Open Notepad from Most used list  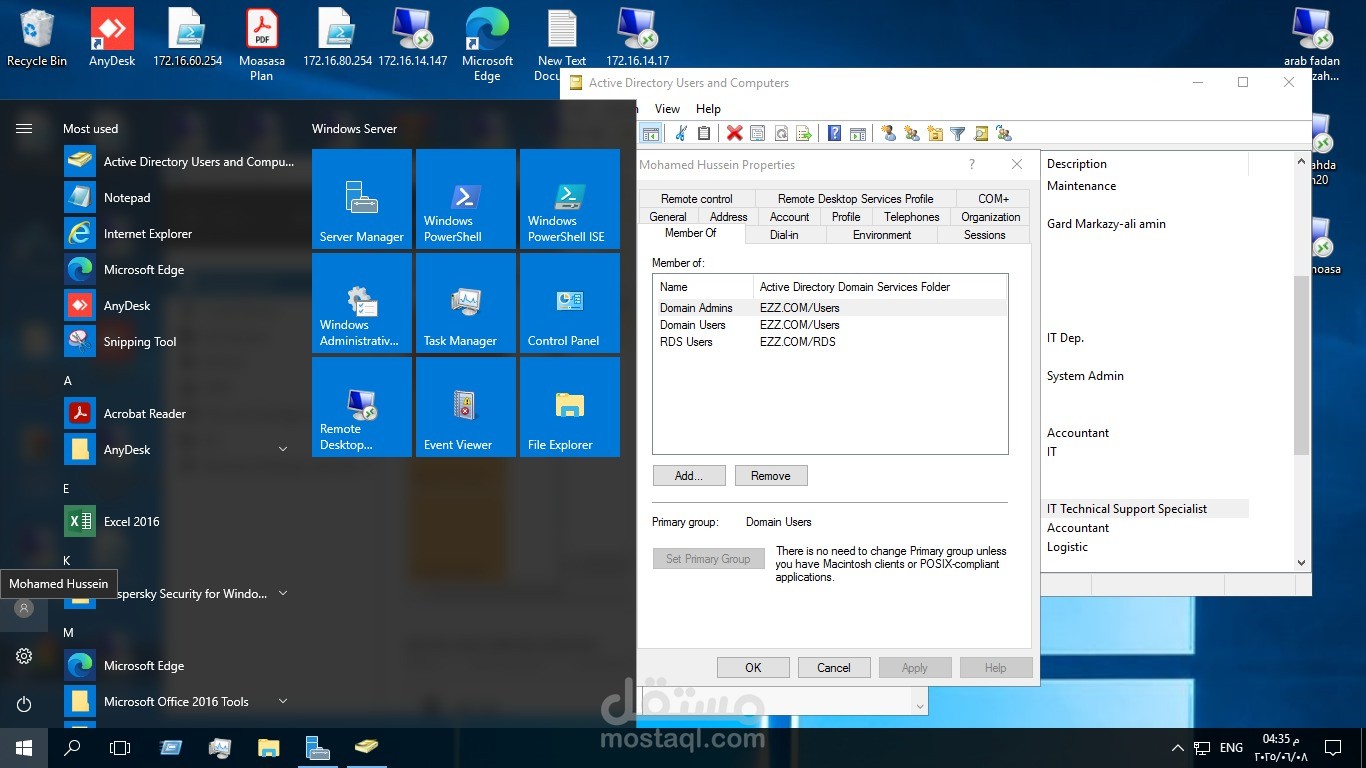(x=180, y=198)
